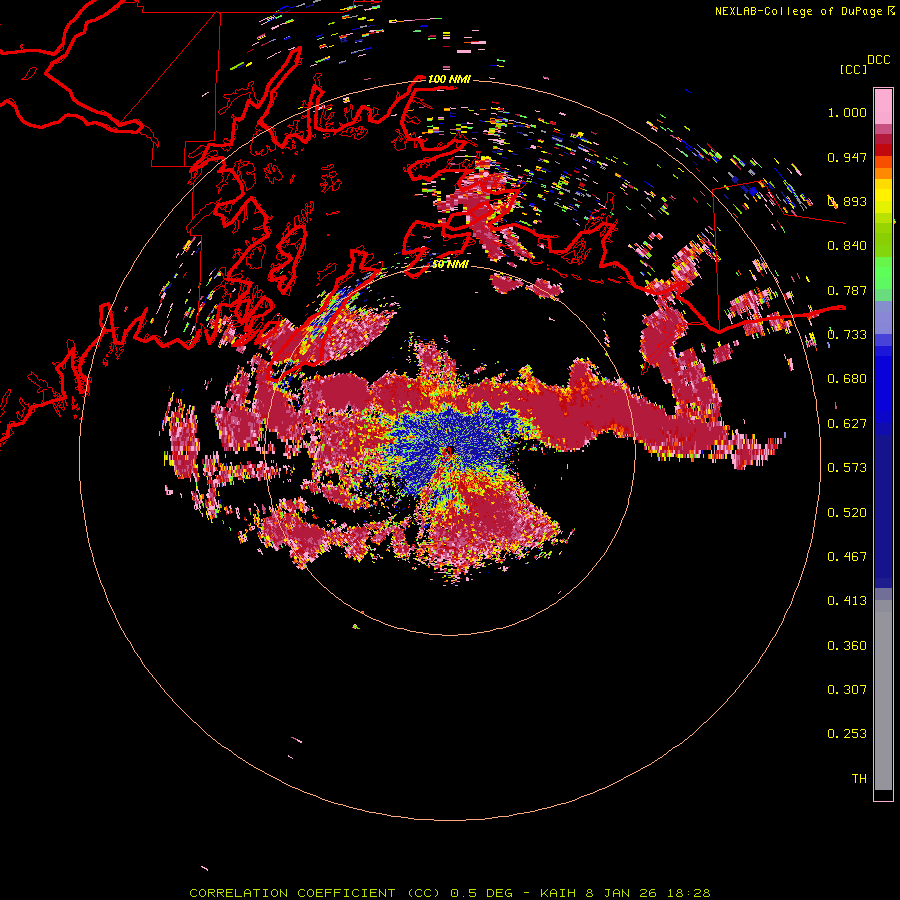Pick the 0.627 legend label
This screenshot has width=900, height=900.
pos(847,424)
